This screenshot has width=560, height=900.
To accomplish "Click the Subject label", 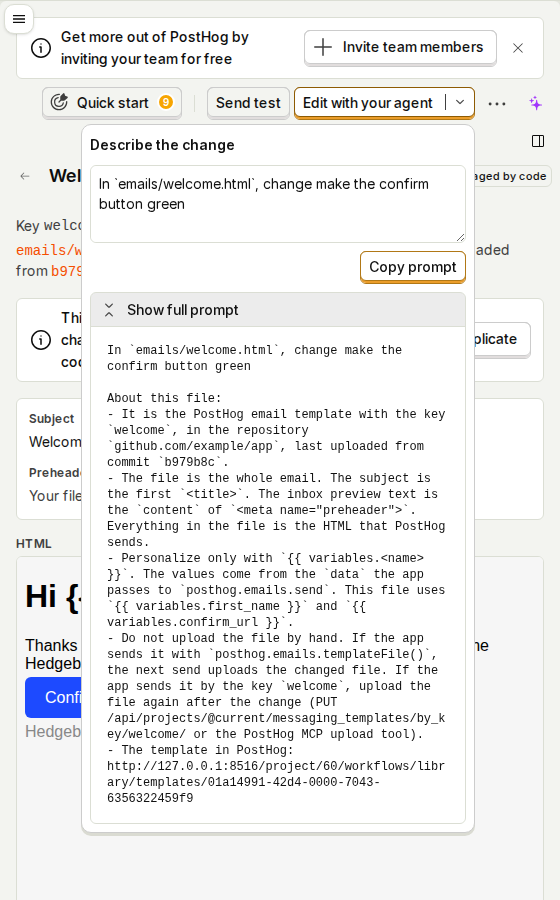I will pos(52,418).
